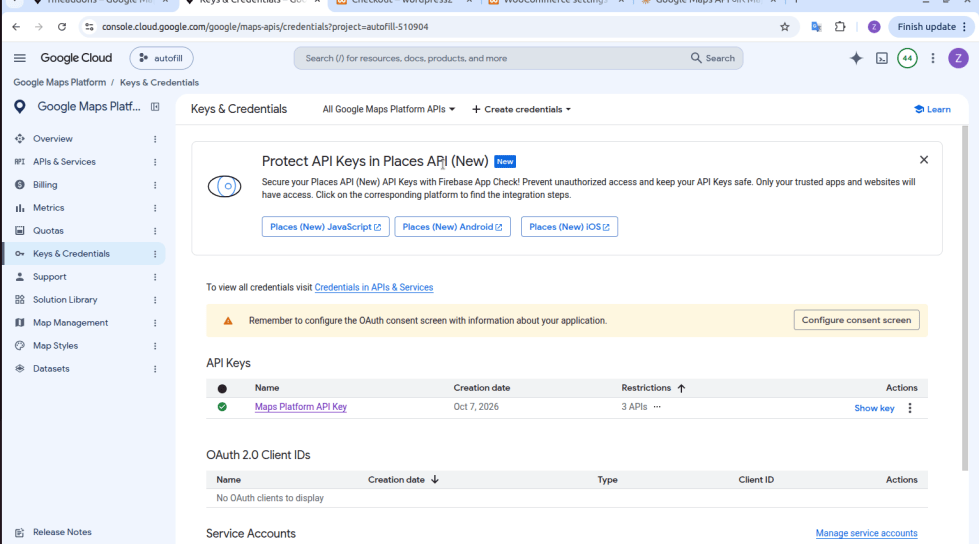Open the Z account avatar in console header
The width and height of the screenshot is (979, 544).
click(x=958, y=58)
